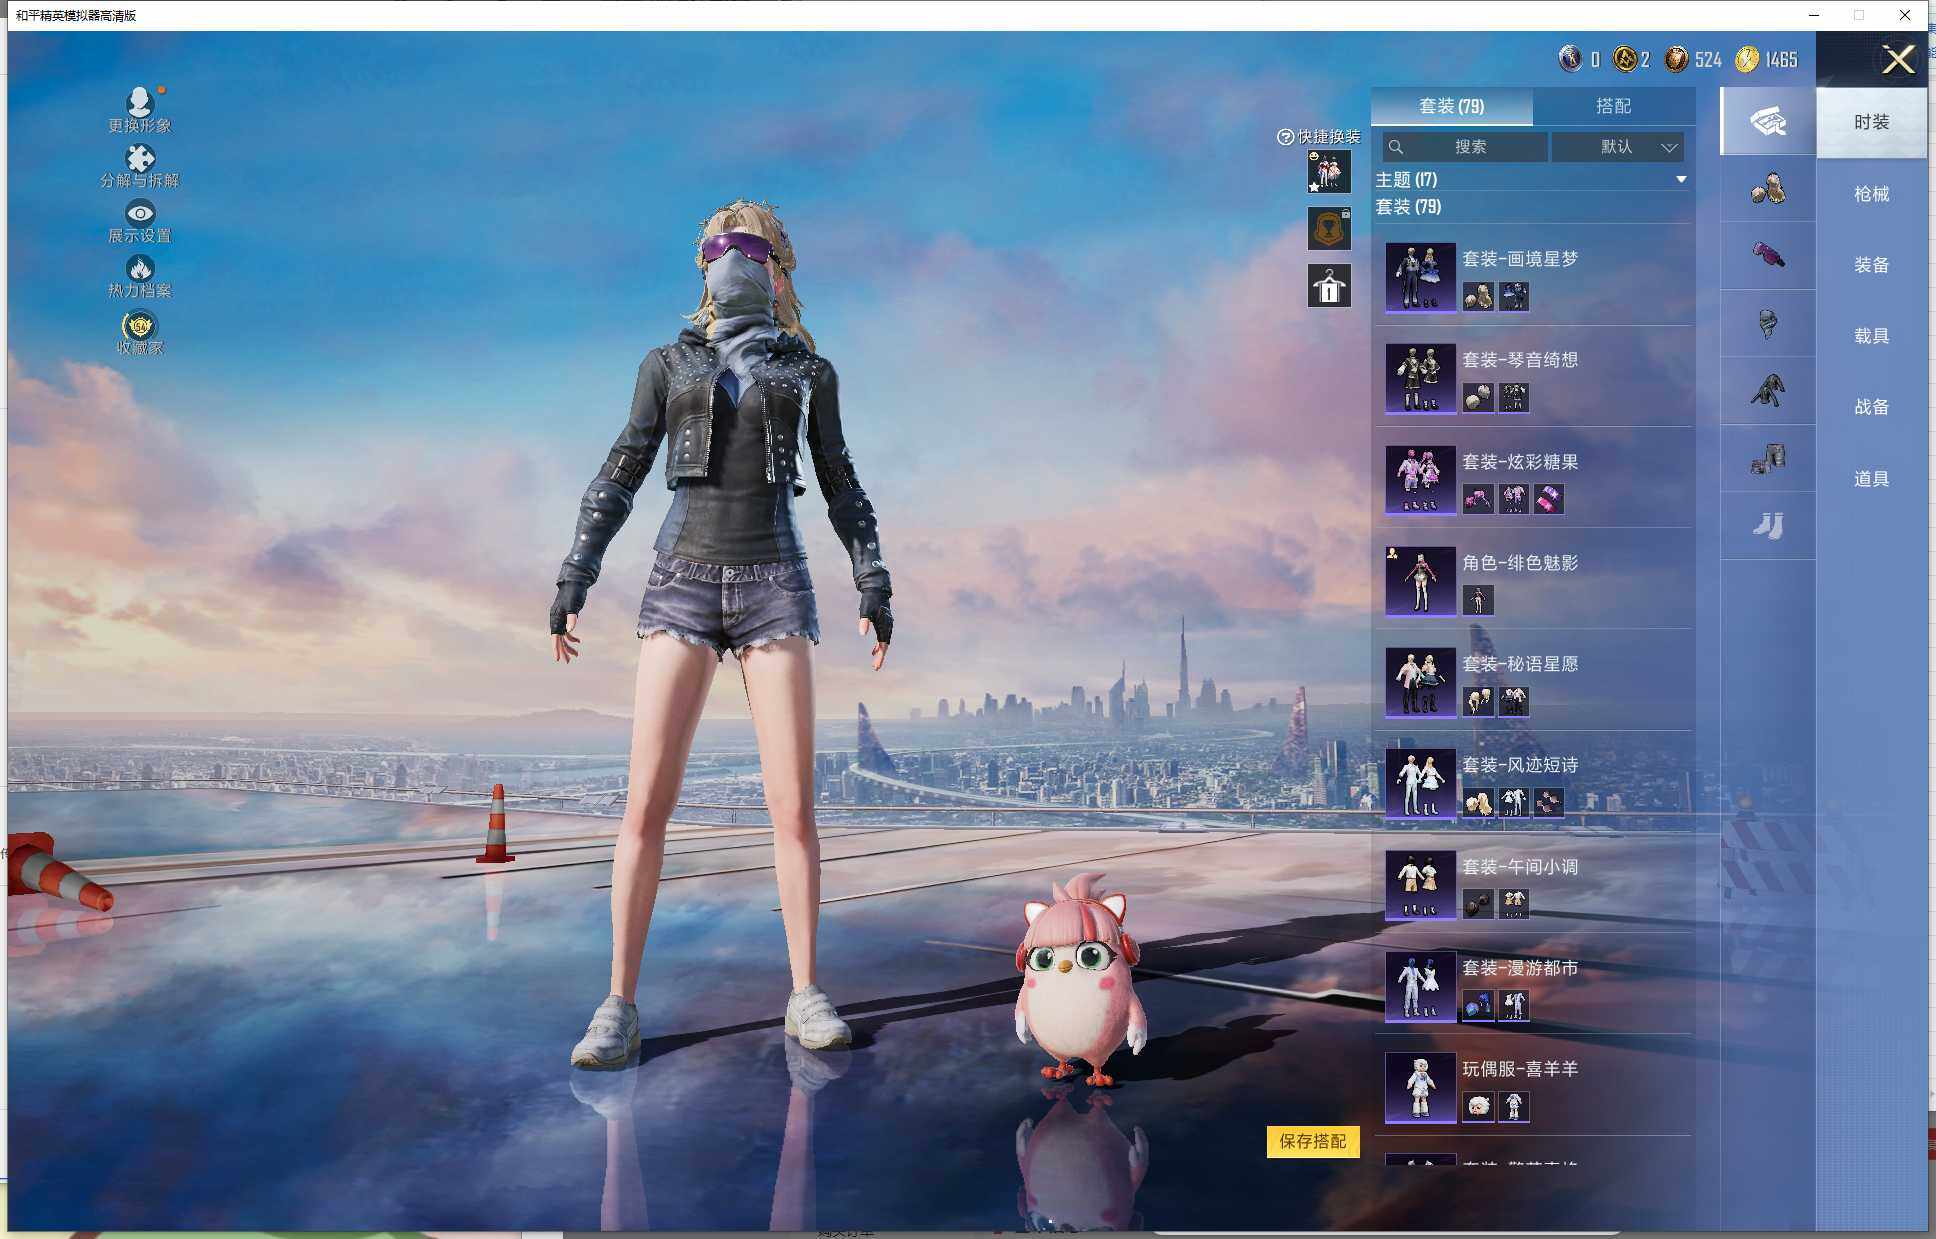
Task: Open the 默认 sort dropdown
Action: [1618, 147]
